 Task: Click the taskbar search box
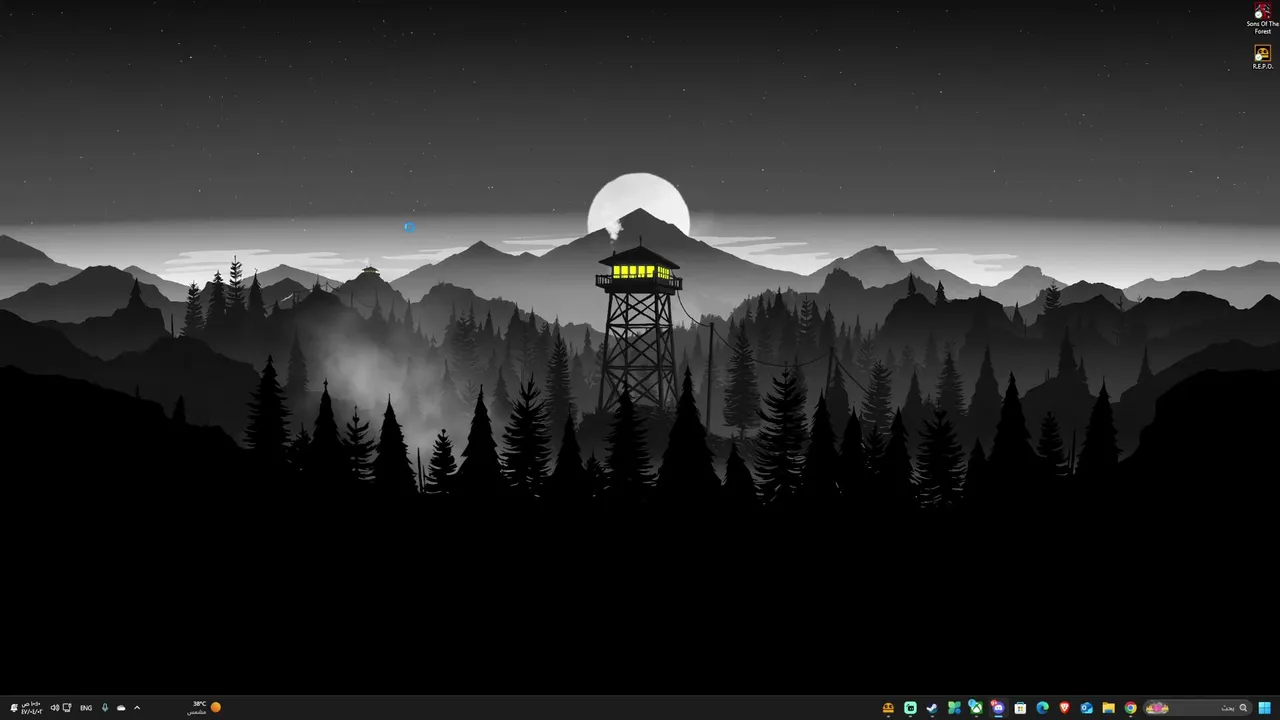[1196, 708]
